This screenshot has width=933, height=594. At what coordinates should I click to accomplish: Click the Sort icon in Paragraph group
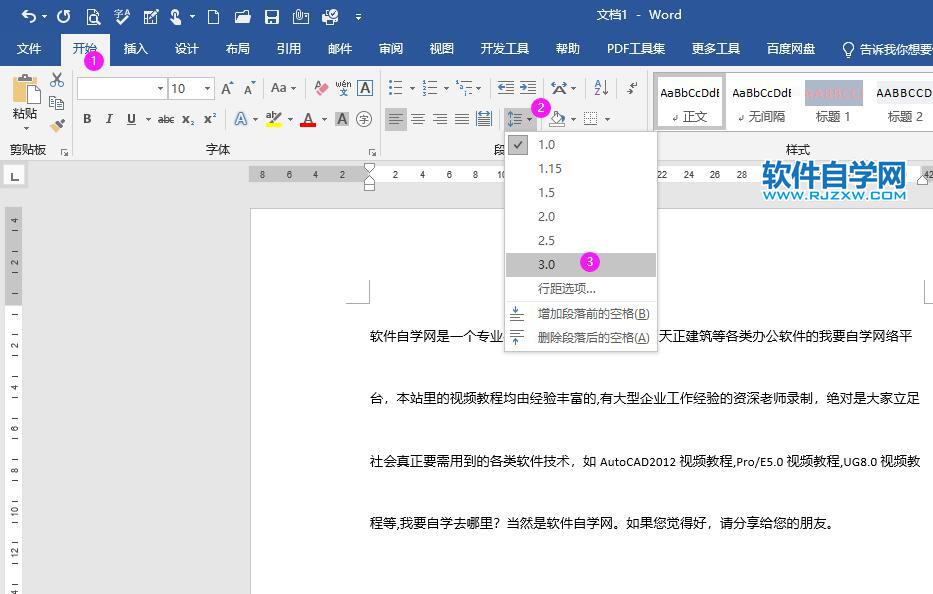click(x=600, y=88)
